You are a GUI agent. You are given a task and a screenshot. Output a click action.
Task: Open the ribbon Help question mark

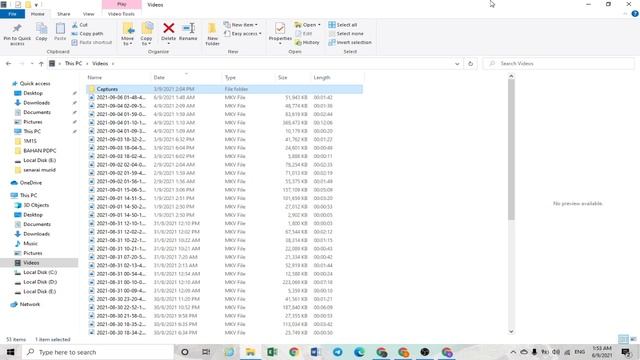point(635,14)
